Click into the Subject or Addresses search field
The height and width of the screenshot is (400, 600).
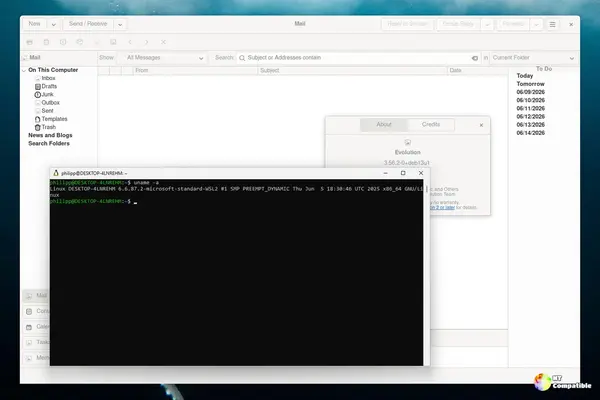(x=358, y=58)
